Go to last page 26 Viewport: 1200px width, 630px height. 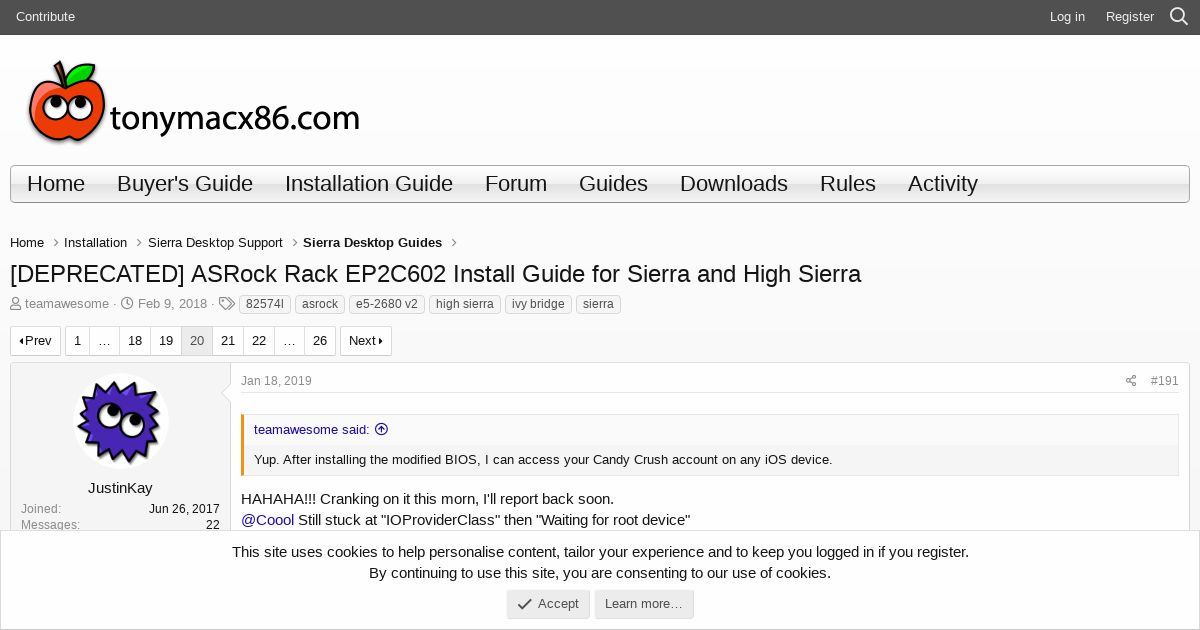tap(320, 341)
